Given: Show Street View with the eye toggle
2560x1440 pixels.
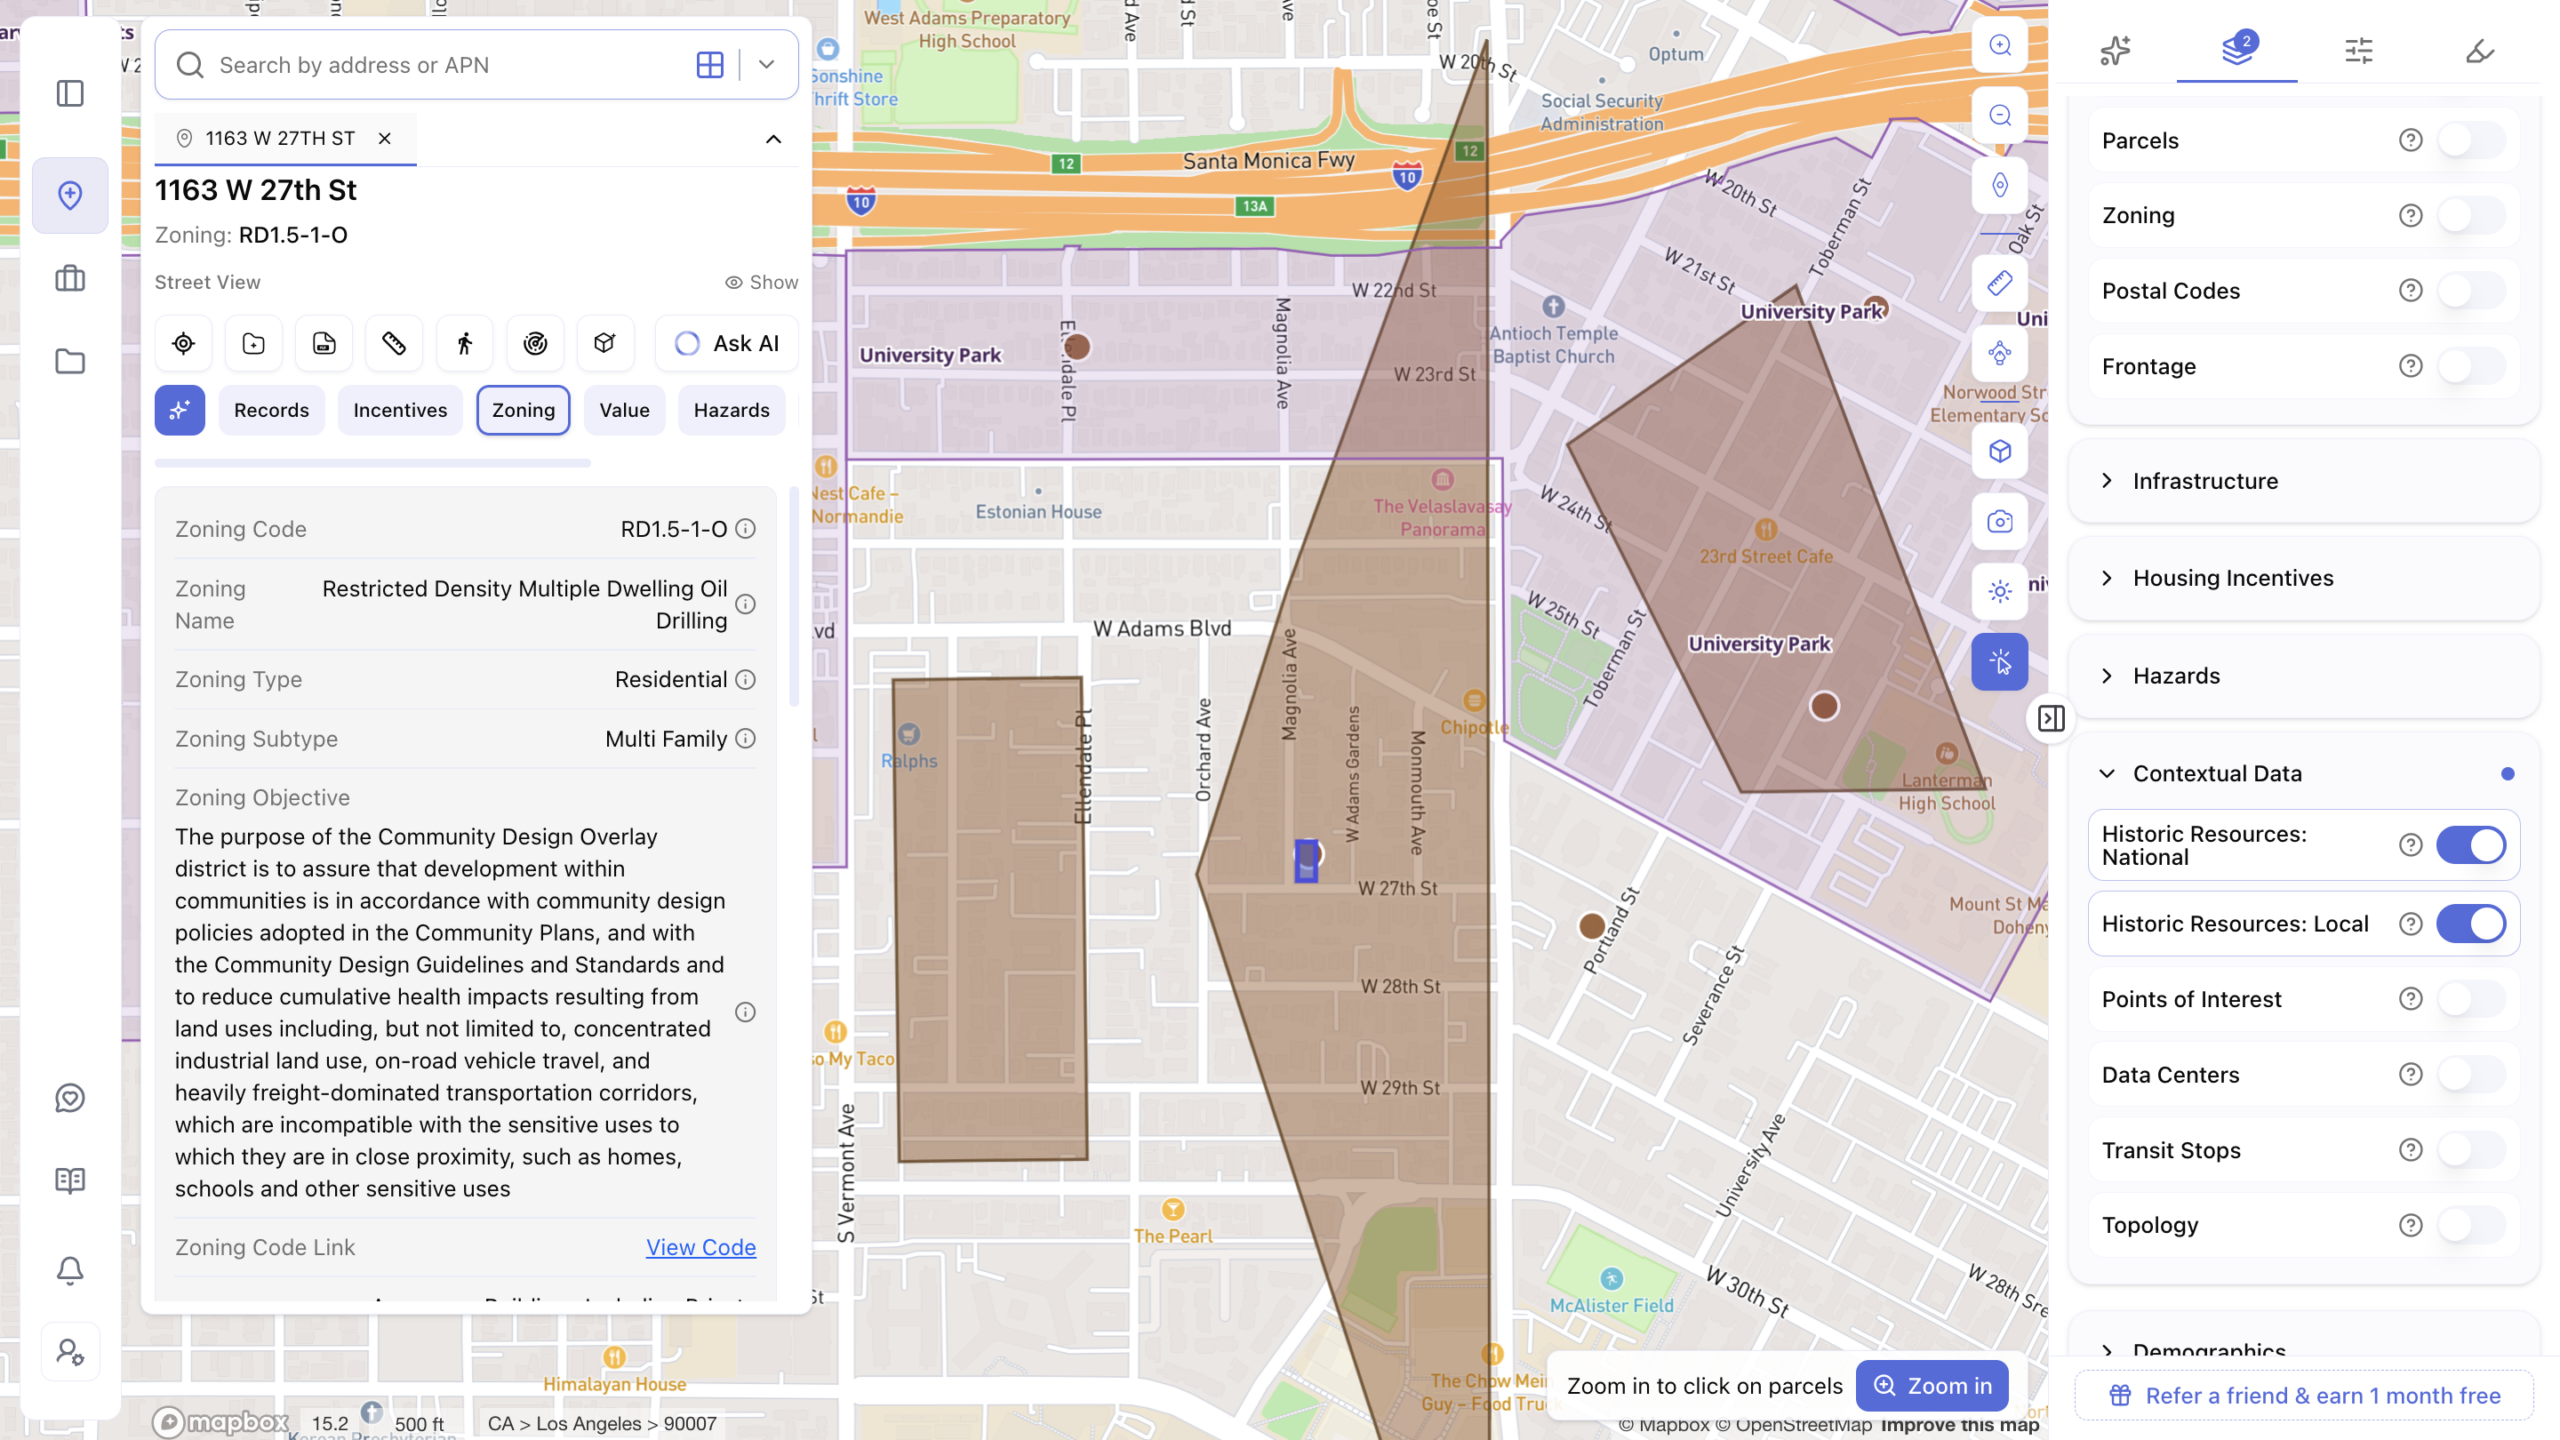Looking at the screenshot, I should [762, 282].
